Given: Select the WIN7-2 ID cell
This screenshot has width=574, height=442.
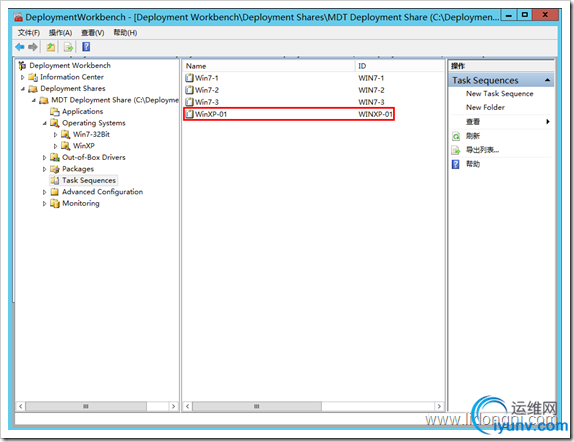Looking at the screenshot, I should click(371, 90).
